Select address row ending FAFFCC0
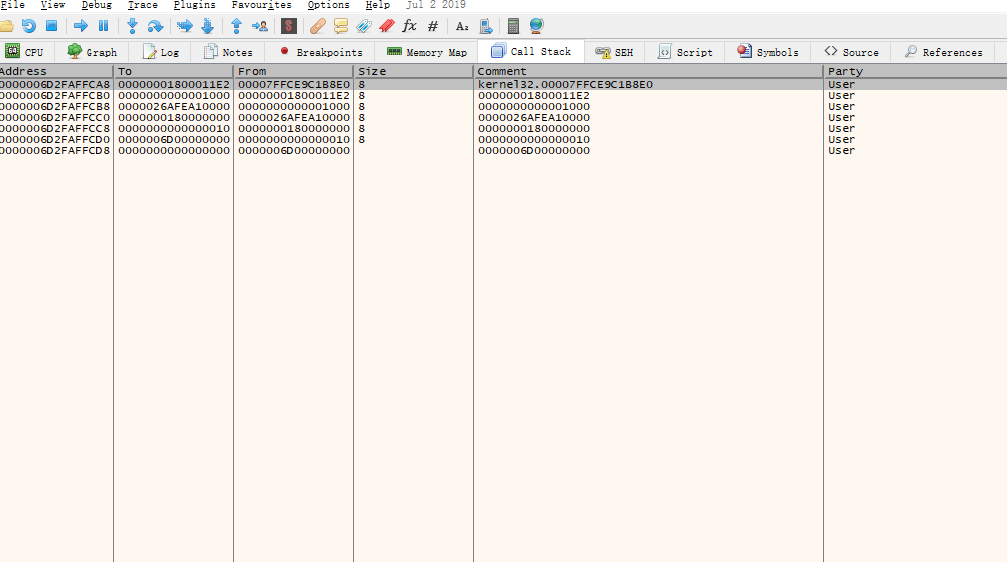Viewport: 1007px width, 562px height. click(55, 118)
